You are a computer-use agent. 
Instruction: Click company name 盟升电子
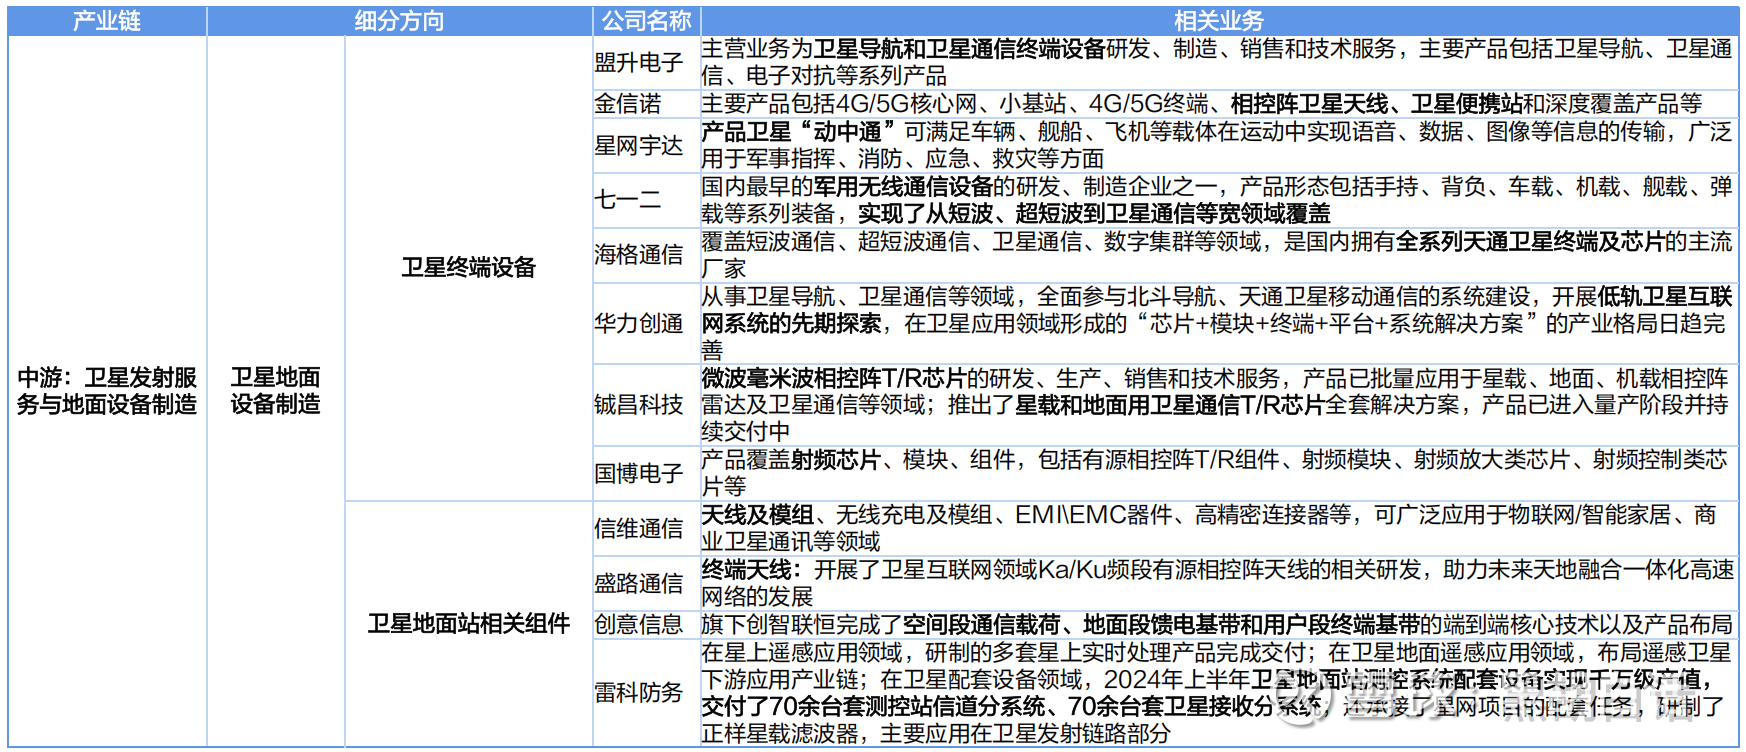639,62
